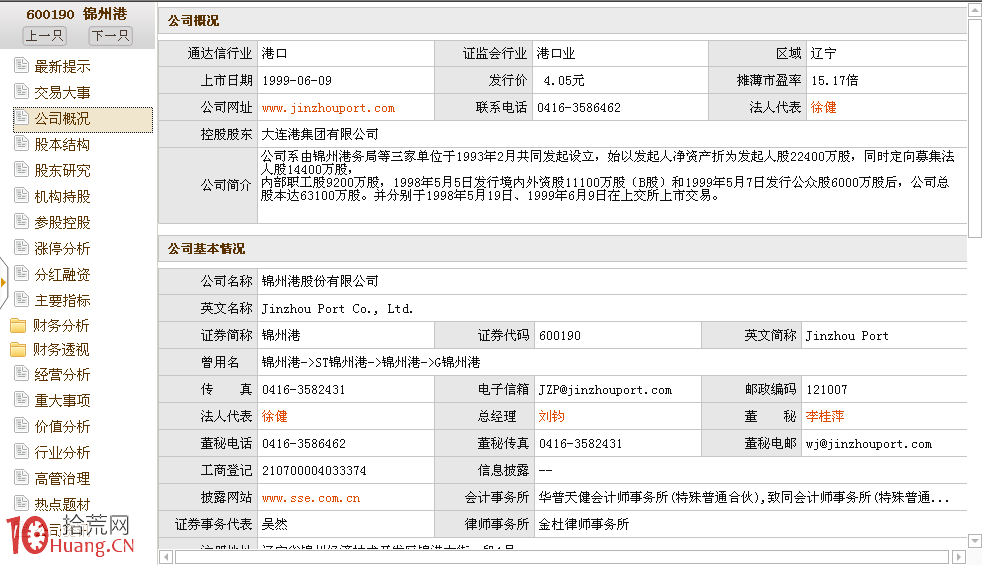Screen dimensions: 982x565
Task: Click the law firm 金杜律师事务所
Action: pyautogui.click(x=584, y=524)
